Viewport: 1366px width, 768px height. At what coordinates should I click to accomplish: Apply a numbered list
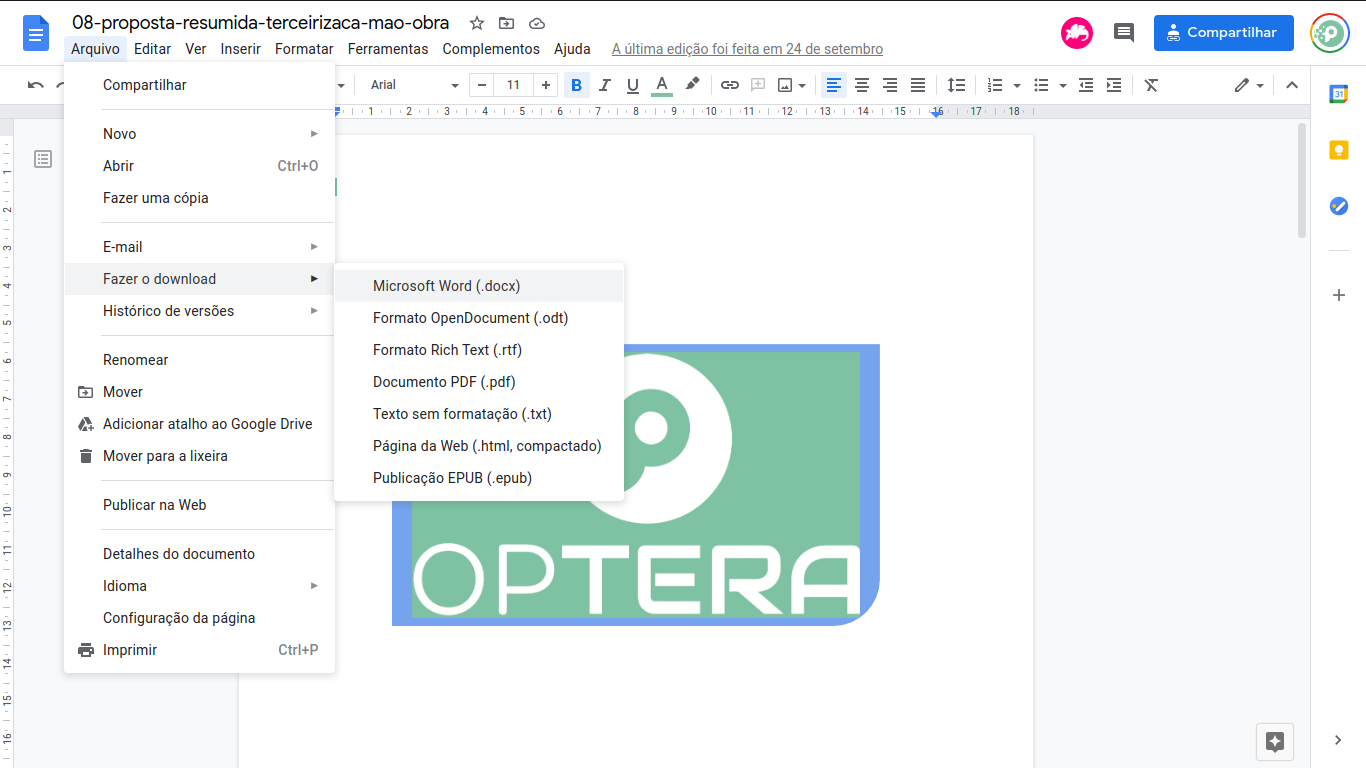tap(995, 85)
